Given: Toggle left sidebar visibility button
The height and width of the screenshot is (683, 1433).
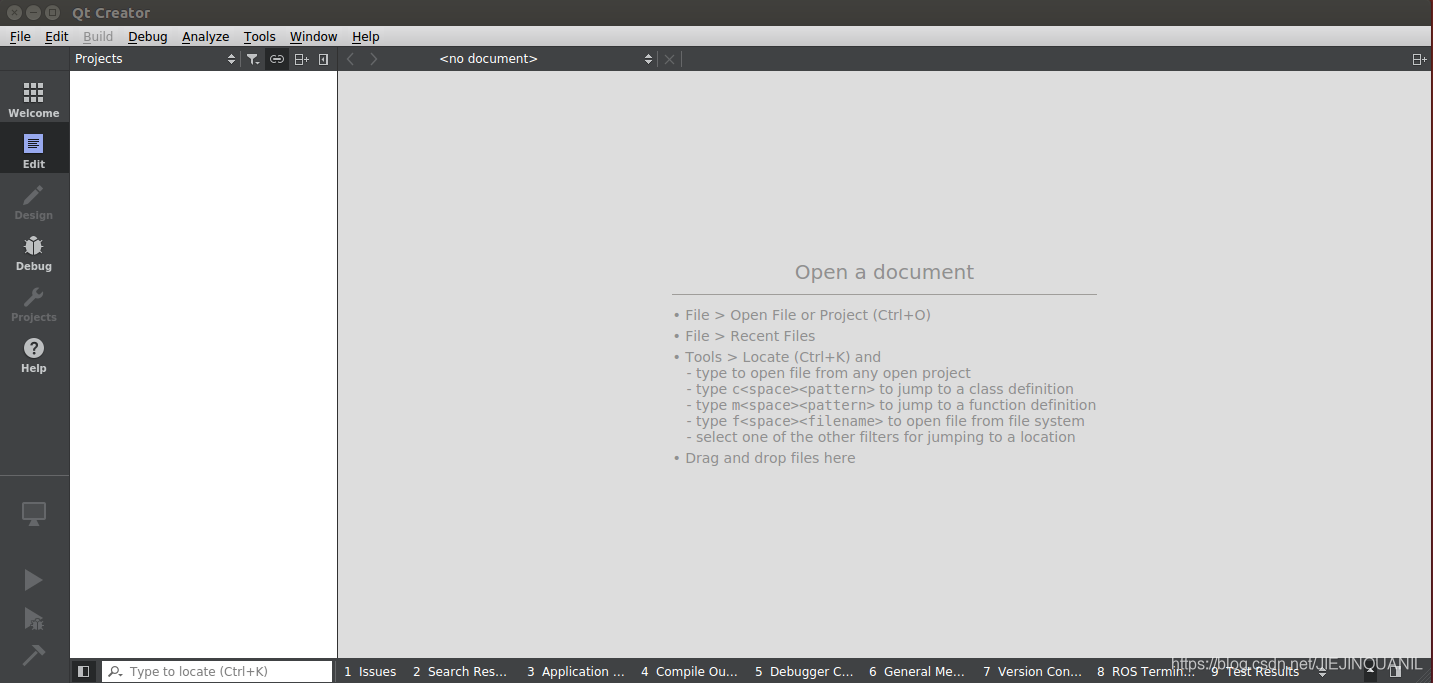Looking at the screenshot, I should (84, 672).
